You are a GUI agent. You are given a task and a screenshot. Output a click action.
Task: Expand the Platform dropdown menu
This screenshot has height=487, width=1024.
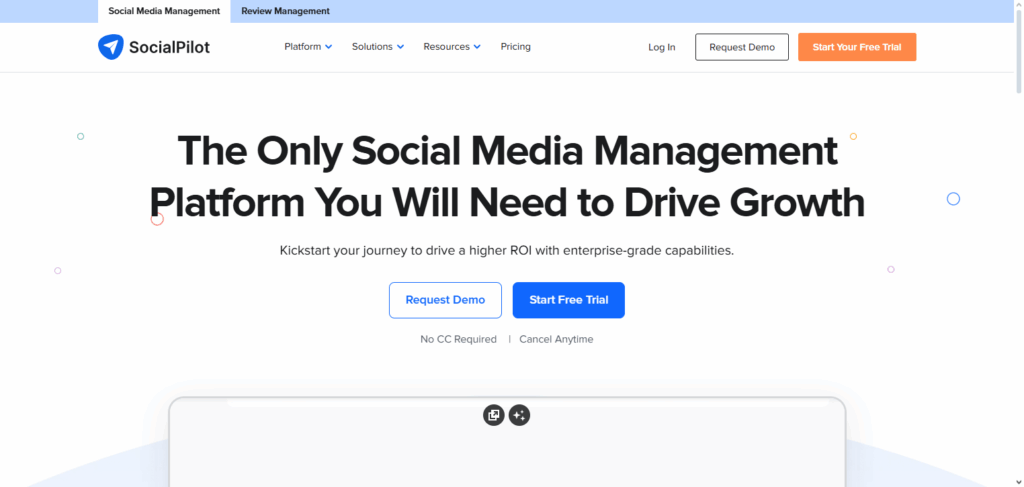pyautogui.click(x=308, y=47)
